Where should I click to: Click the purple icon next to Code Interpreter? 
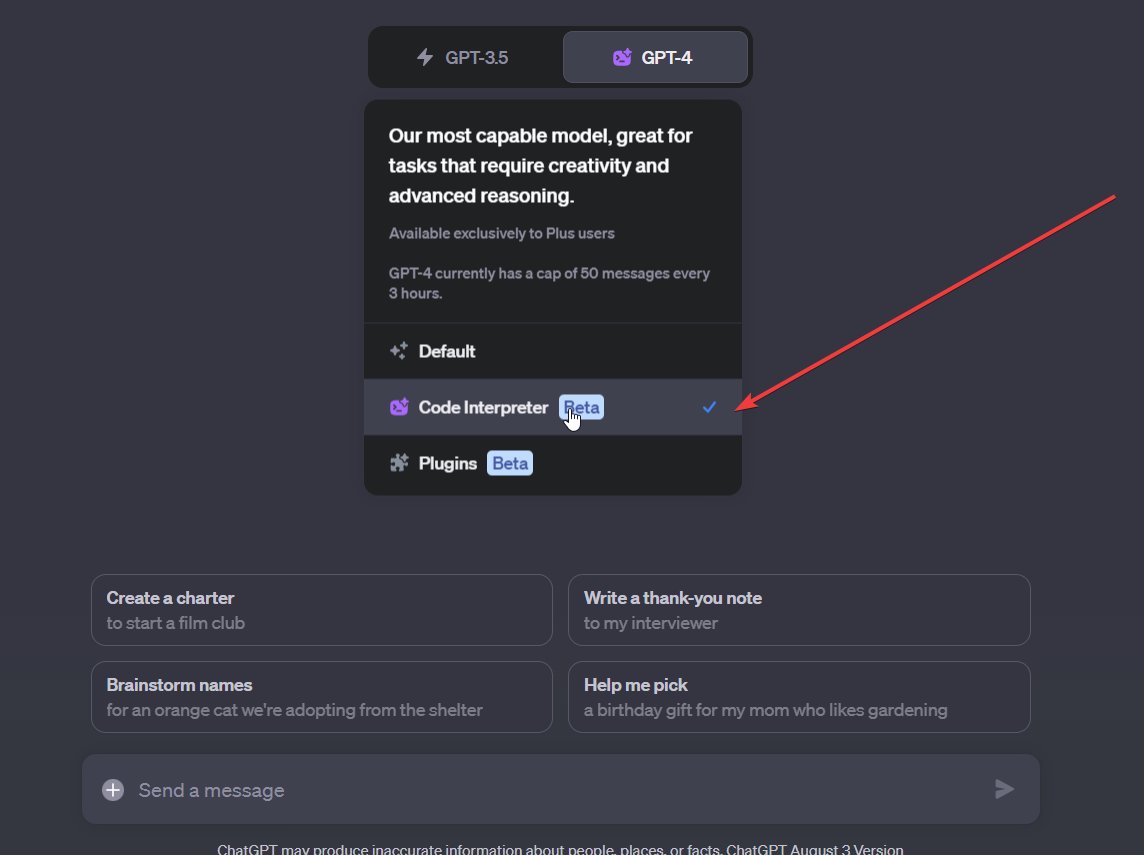pyautogui.click(x=399, y=407)
